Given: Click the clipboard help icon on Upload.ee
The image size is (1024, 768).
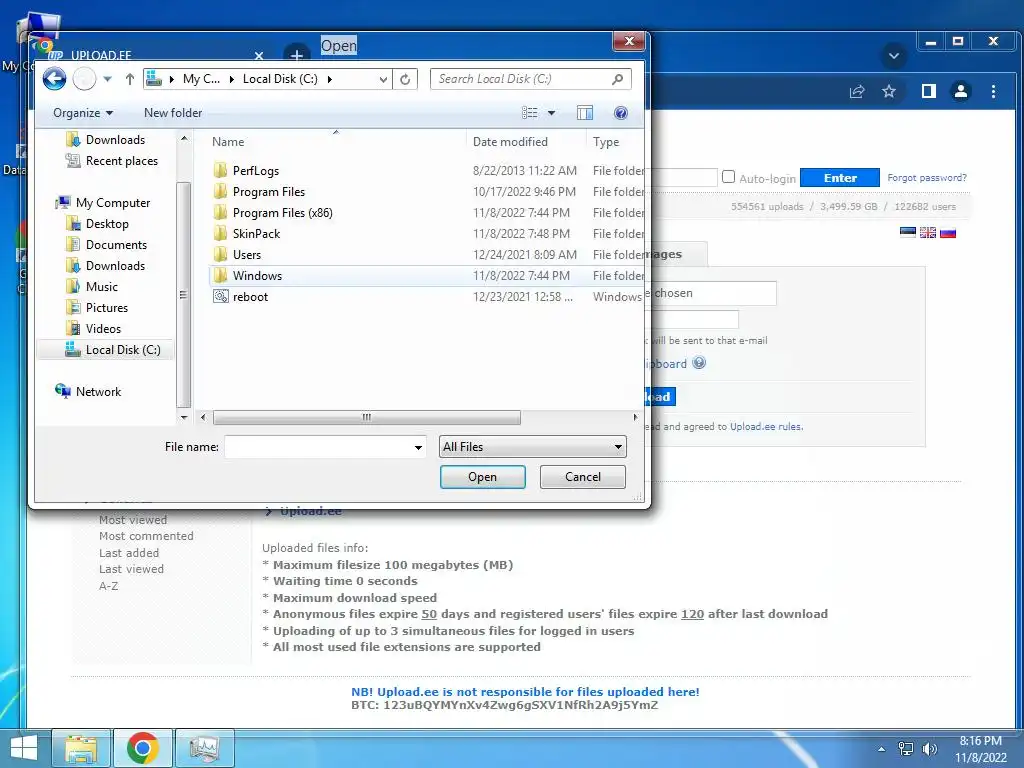Looking at the screenshot, I should [x=699, y=362].
